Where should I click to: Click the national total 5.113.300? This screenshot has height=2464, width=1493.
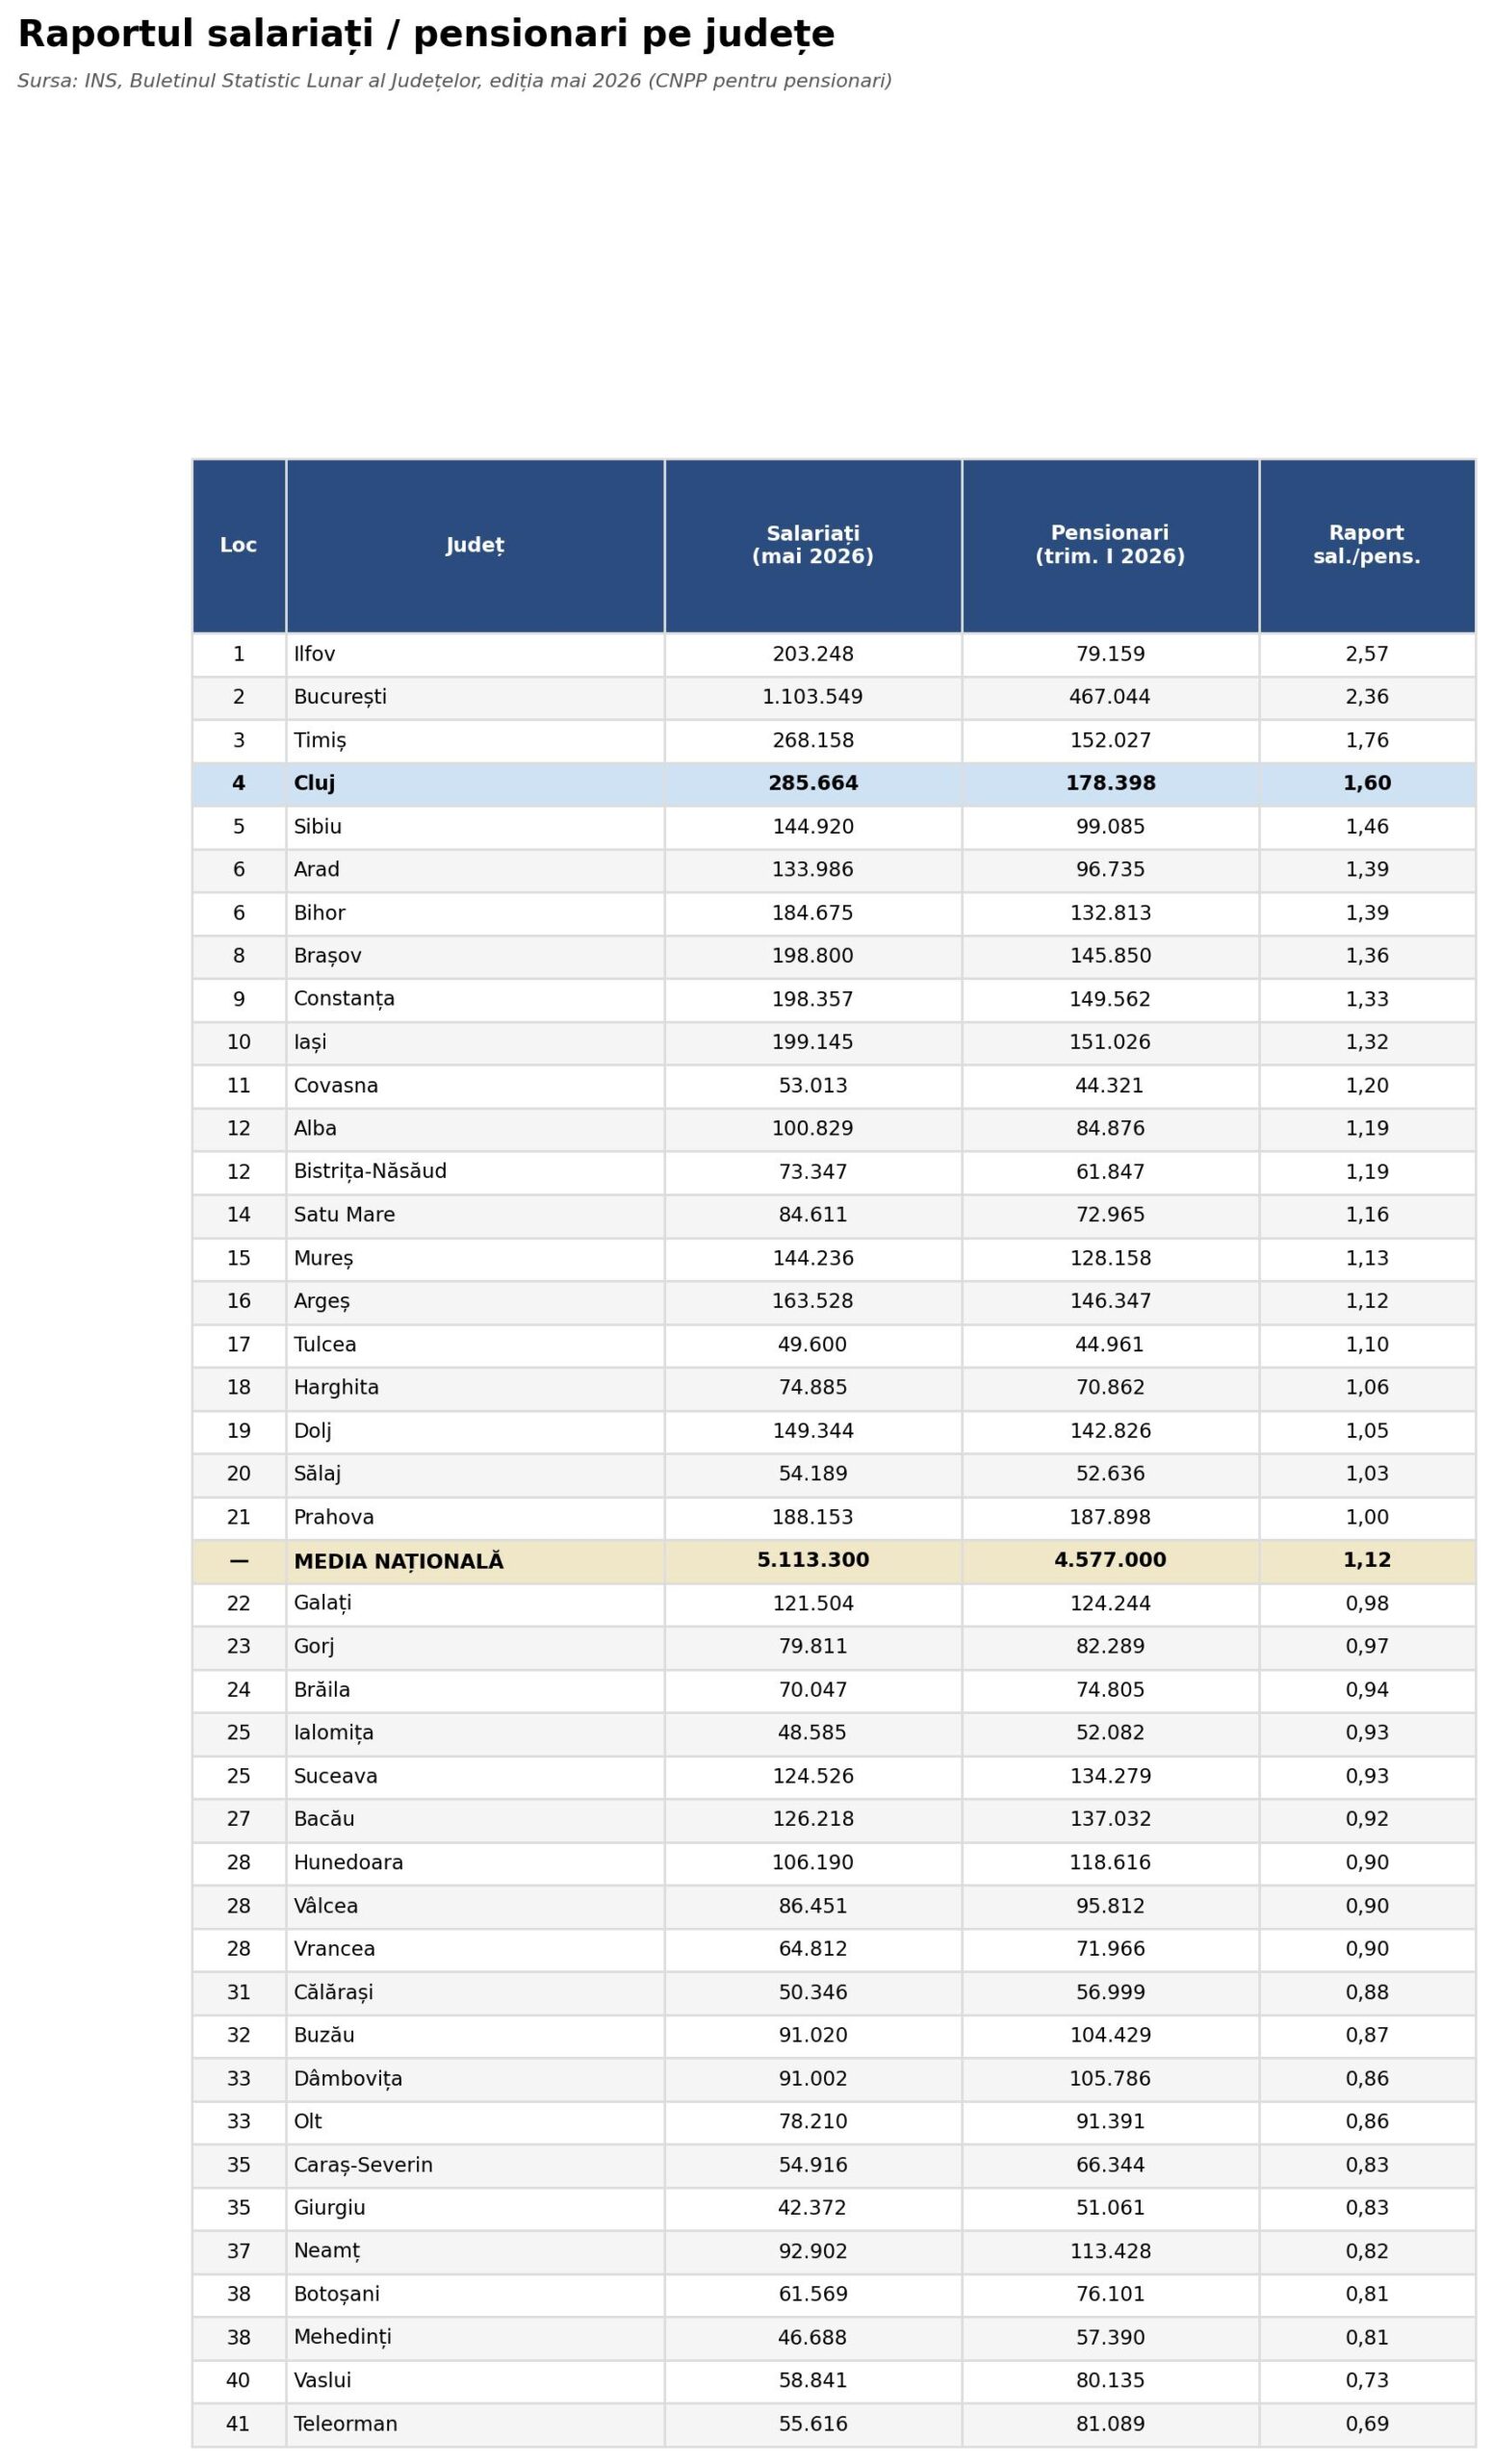pos(813,1560)
